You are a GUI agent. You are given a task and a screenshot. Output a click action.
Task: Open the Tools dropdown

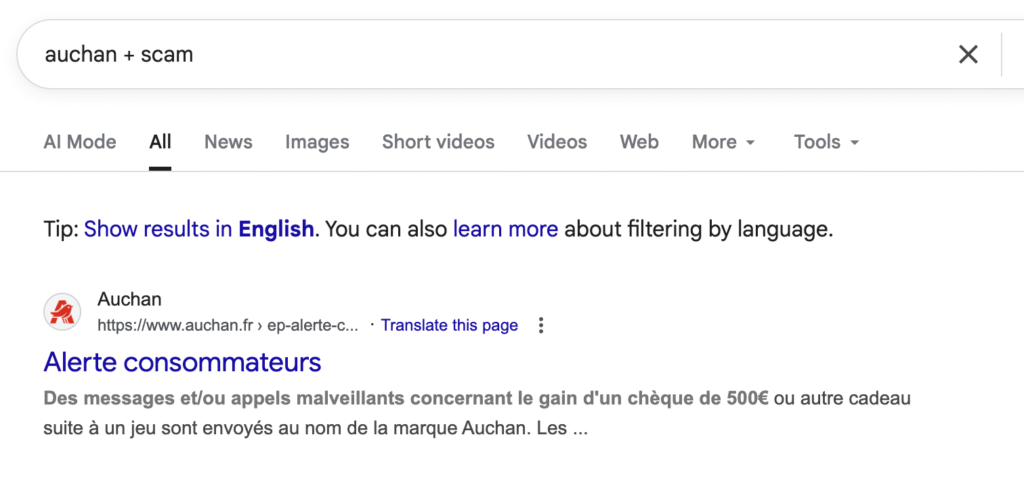click(826, 142)
